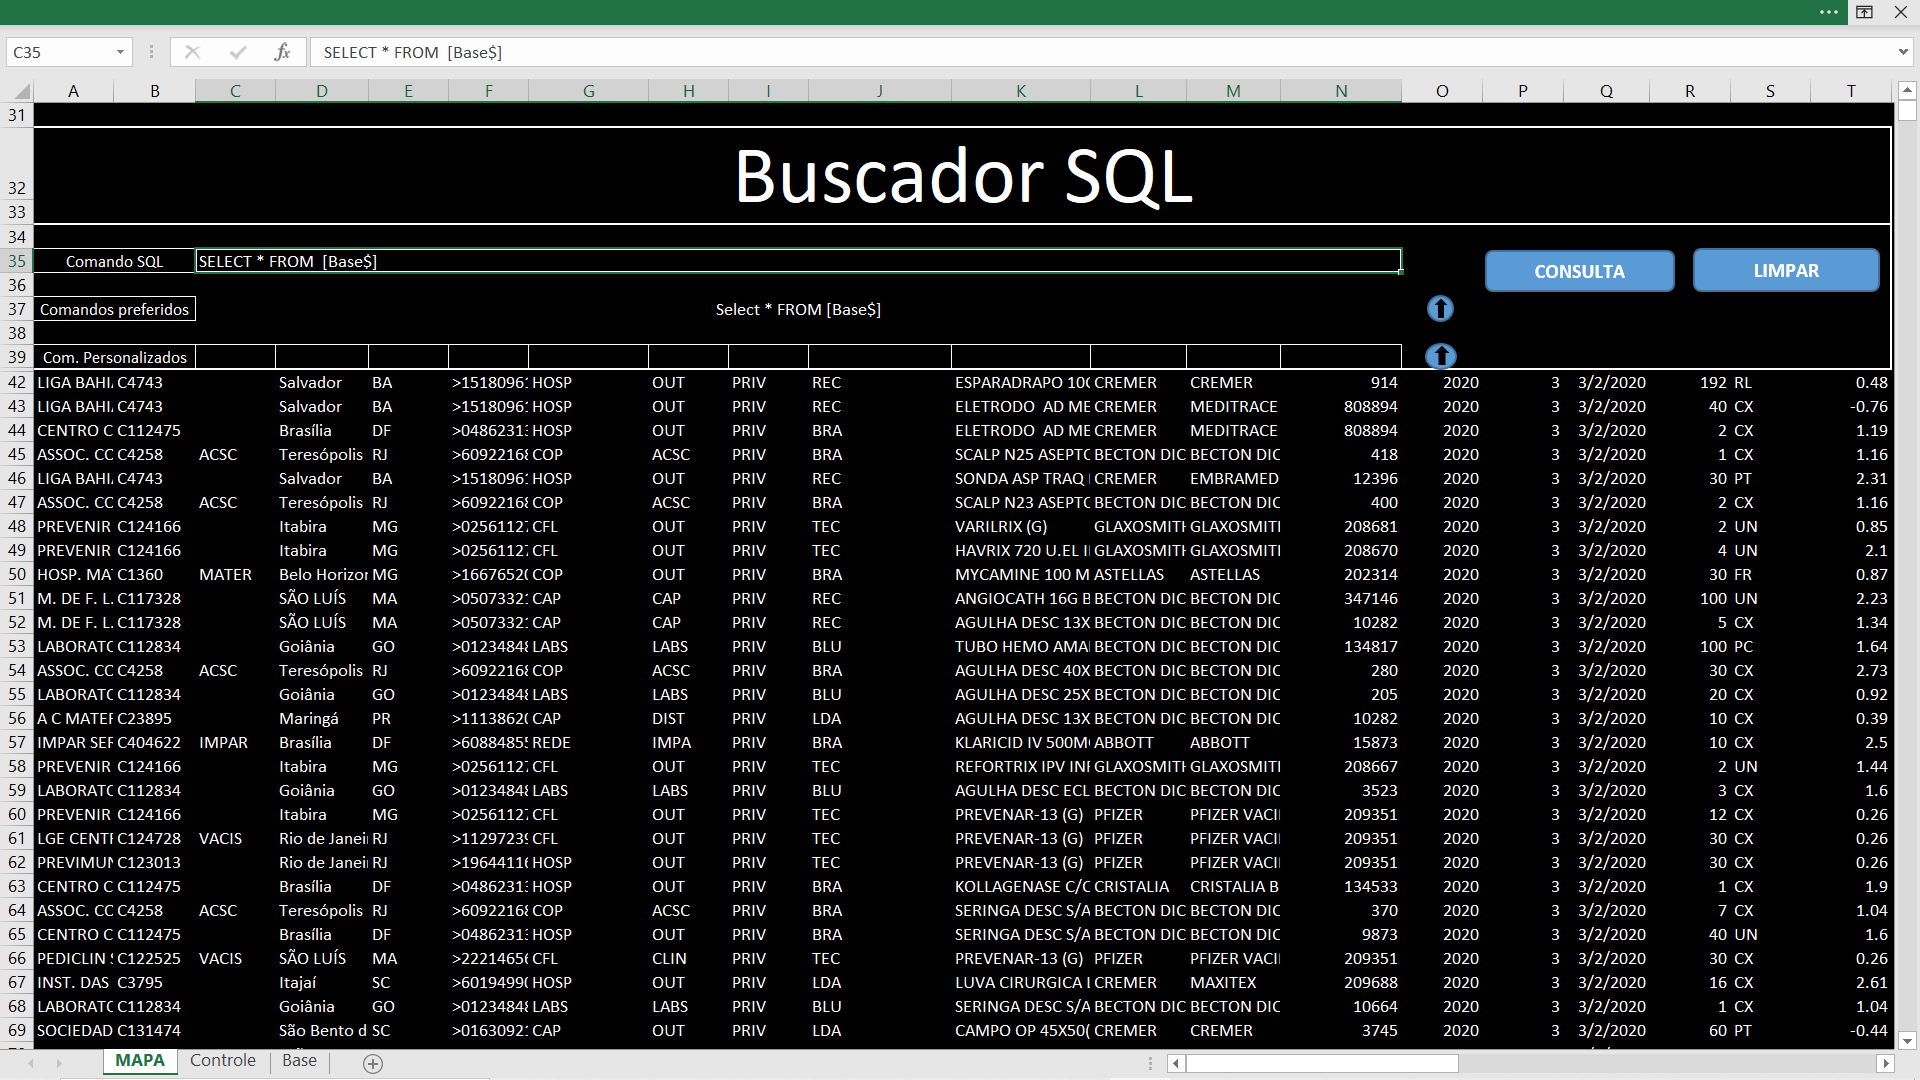Click sheet tab scroll right arrow
This screenshot has height=1080, width=1920.
point(59,1063)
